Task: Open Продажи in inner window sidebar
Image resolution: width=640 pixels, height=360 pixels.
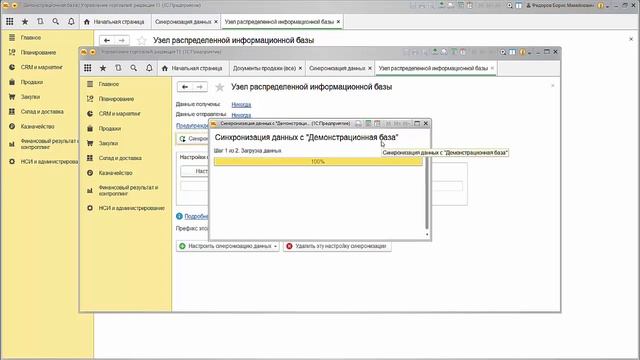Action: click(109, 129)
